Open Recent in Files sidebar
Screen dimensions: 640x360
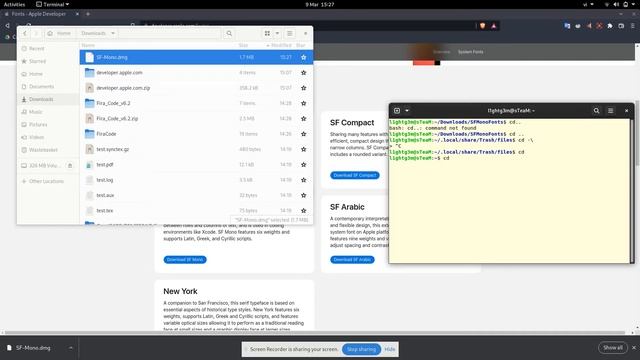click(x=48, y=49)
